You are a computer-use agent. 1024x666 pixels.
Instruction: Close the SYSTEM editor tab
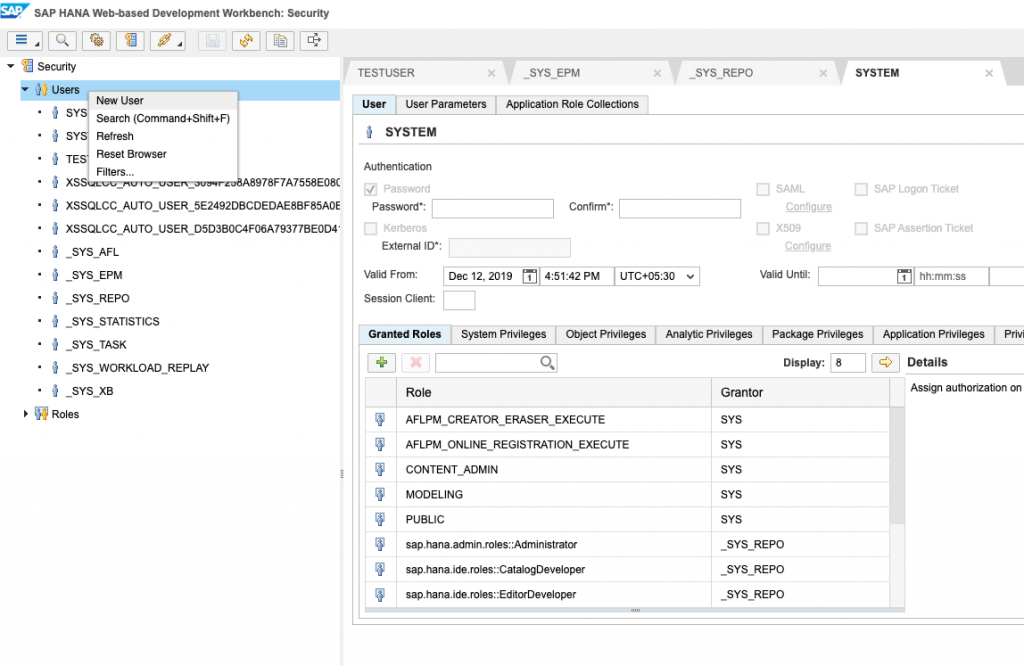989,73
